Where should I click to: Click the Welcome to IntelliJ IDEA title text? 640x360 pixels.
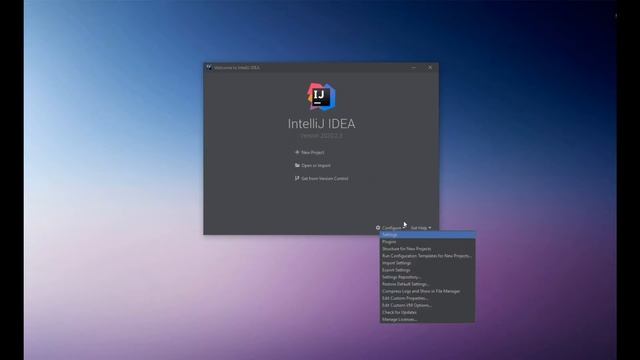[237, 67]
